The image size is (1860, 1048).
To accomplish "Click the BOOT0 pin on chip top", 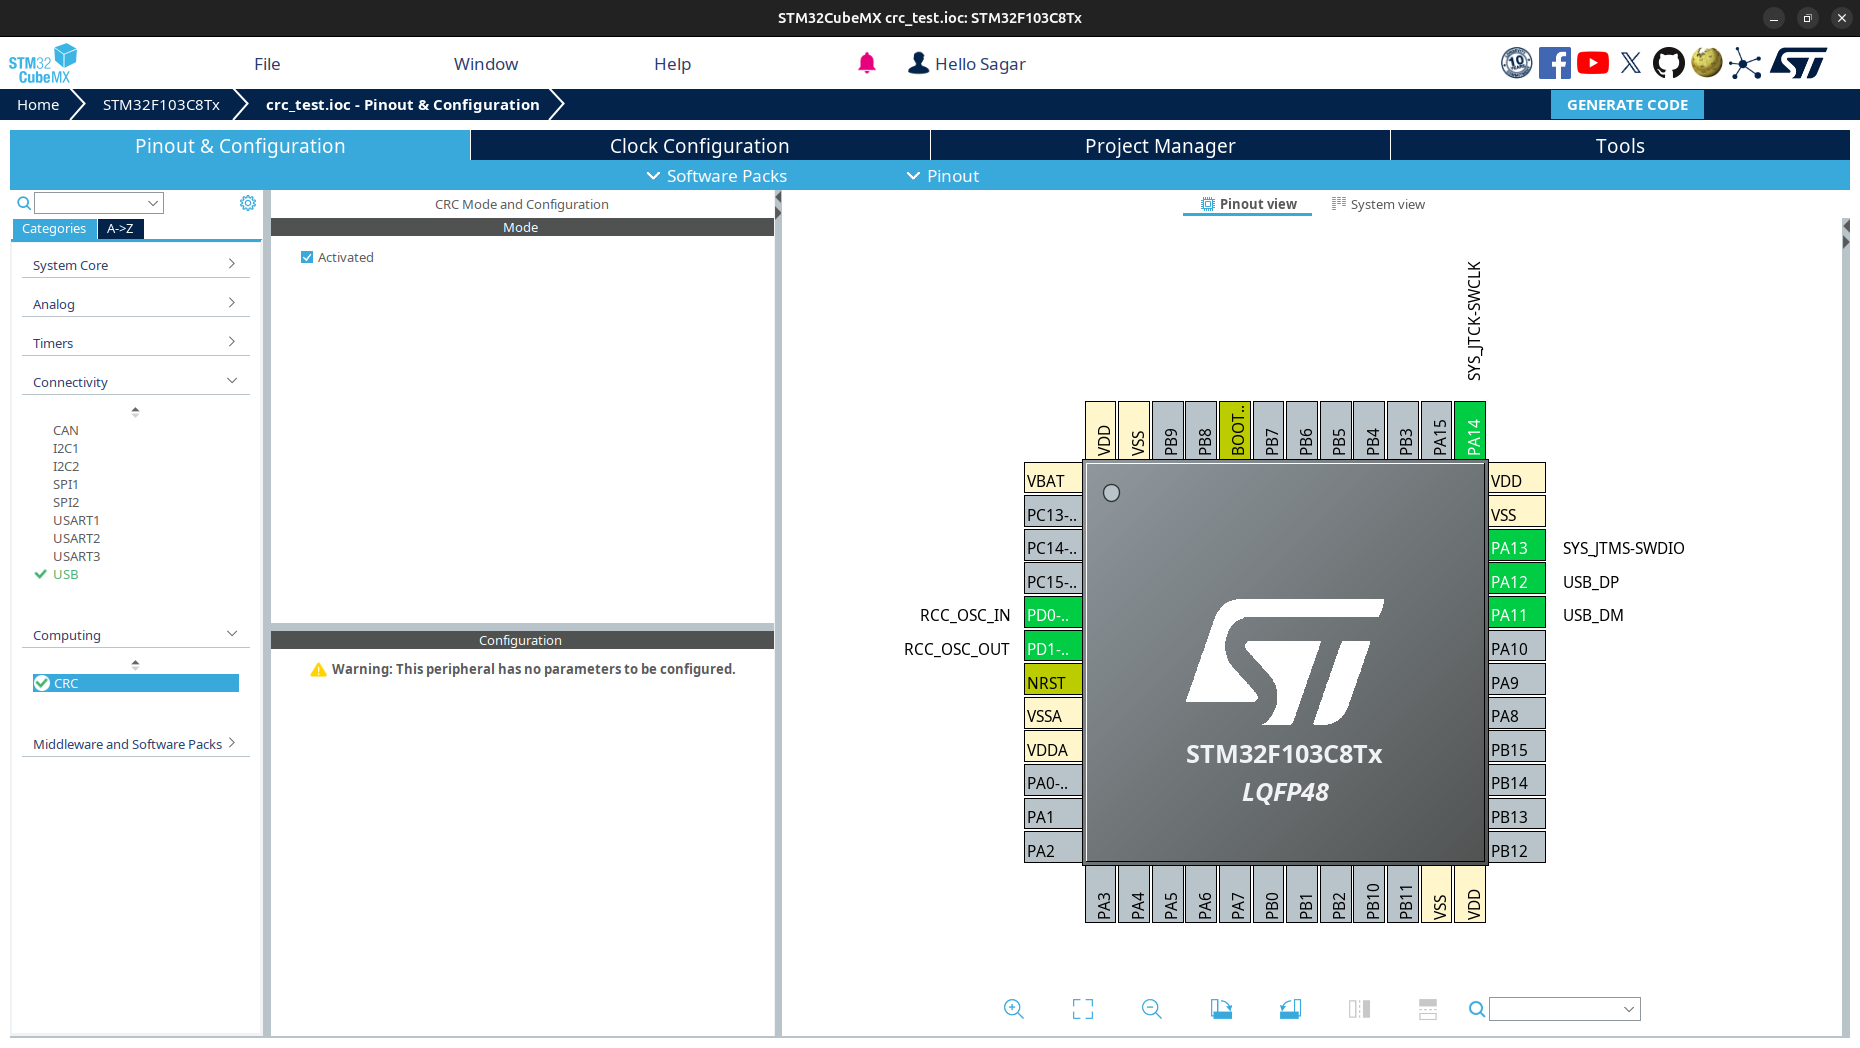I will [1235, 430].
